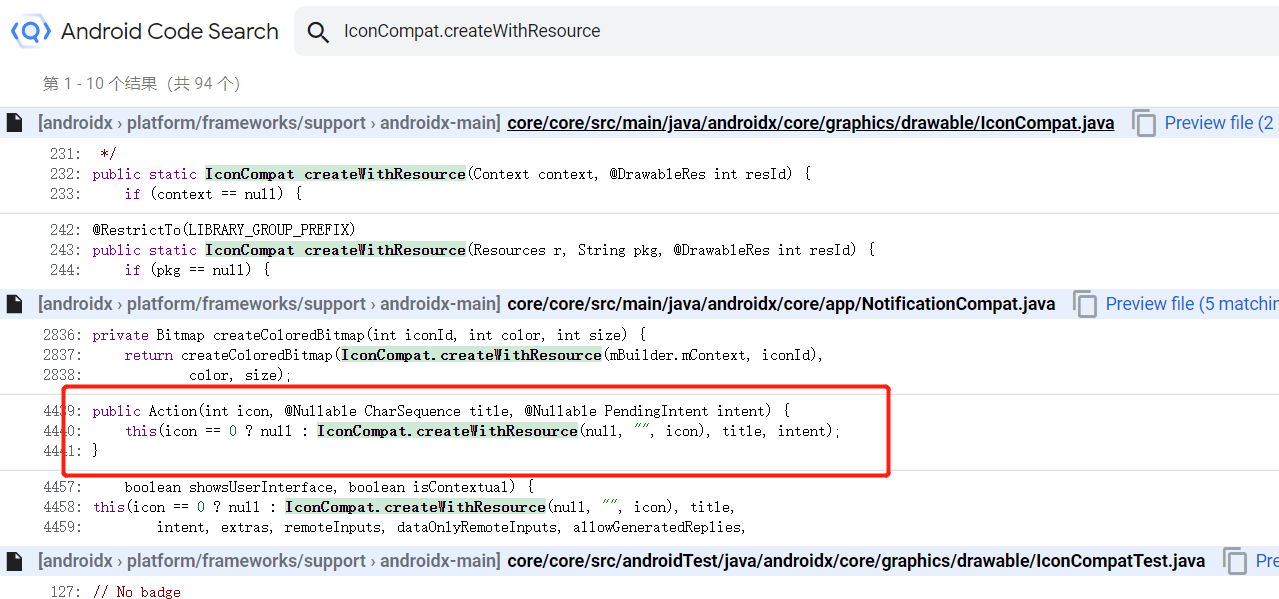1279x599 pixels.
Task: Click the preview copy icon for NotificationCompat.java
Action: (x=1085, y=304)
